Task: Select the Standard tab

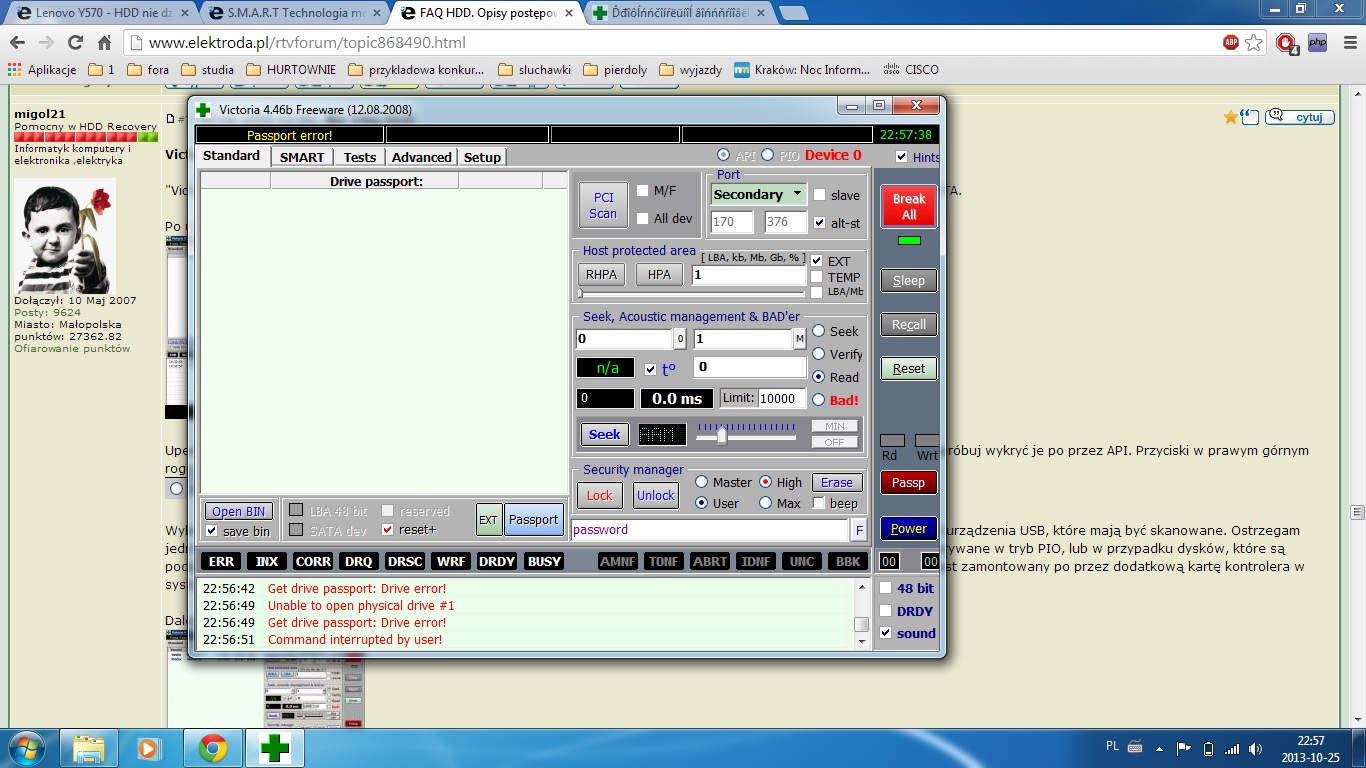Action: point(232,156)
